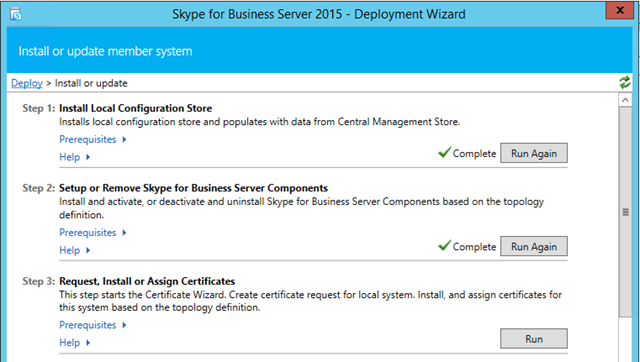Click the green checkmark beside Step 1 Complete
The height and width of the screenshot is (362, 640).
click(x=444, y=153)
